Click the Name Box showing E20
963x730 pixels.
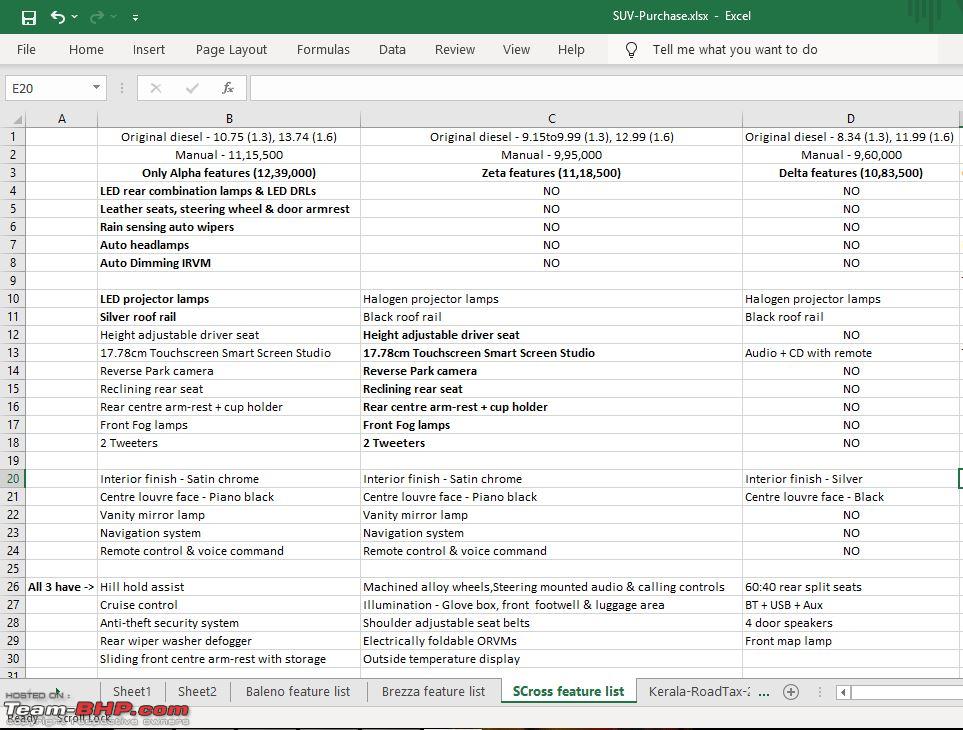tap(48, 88)
